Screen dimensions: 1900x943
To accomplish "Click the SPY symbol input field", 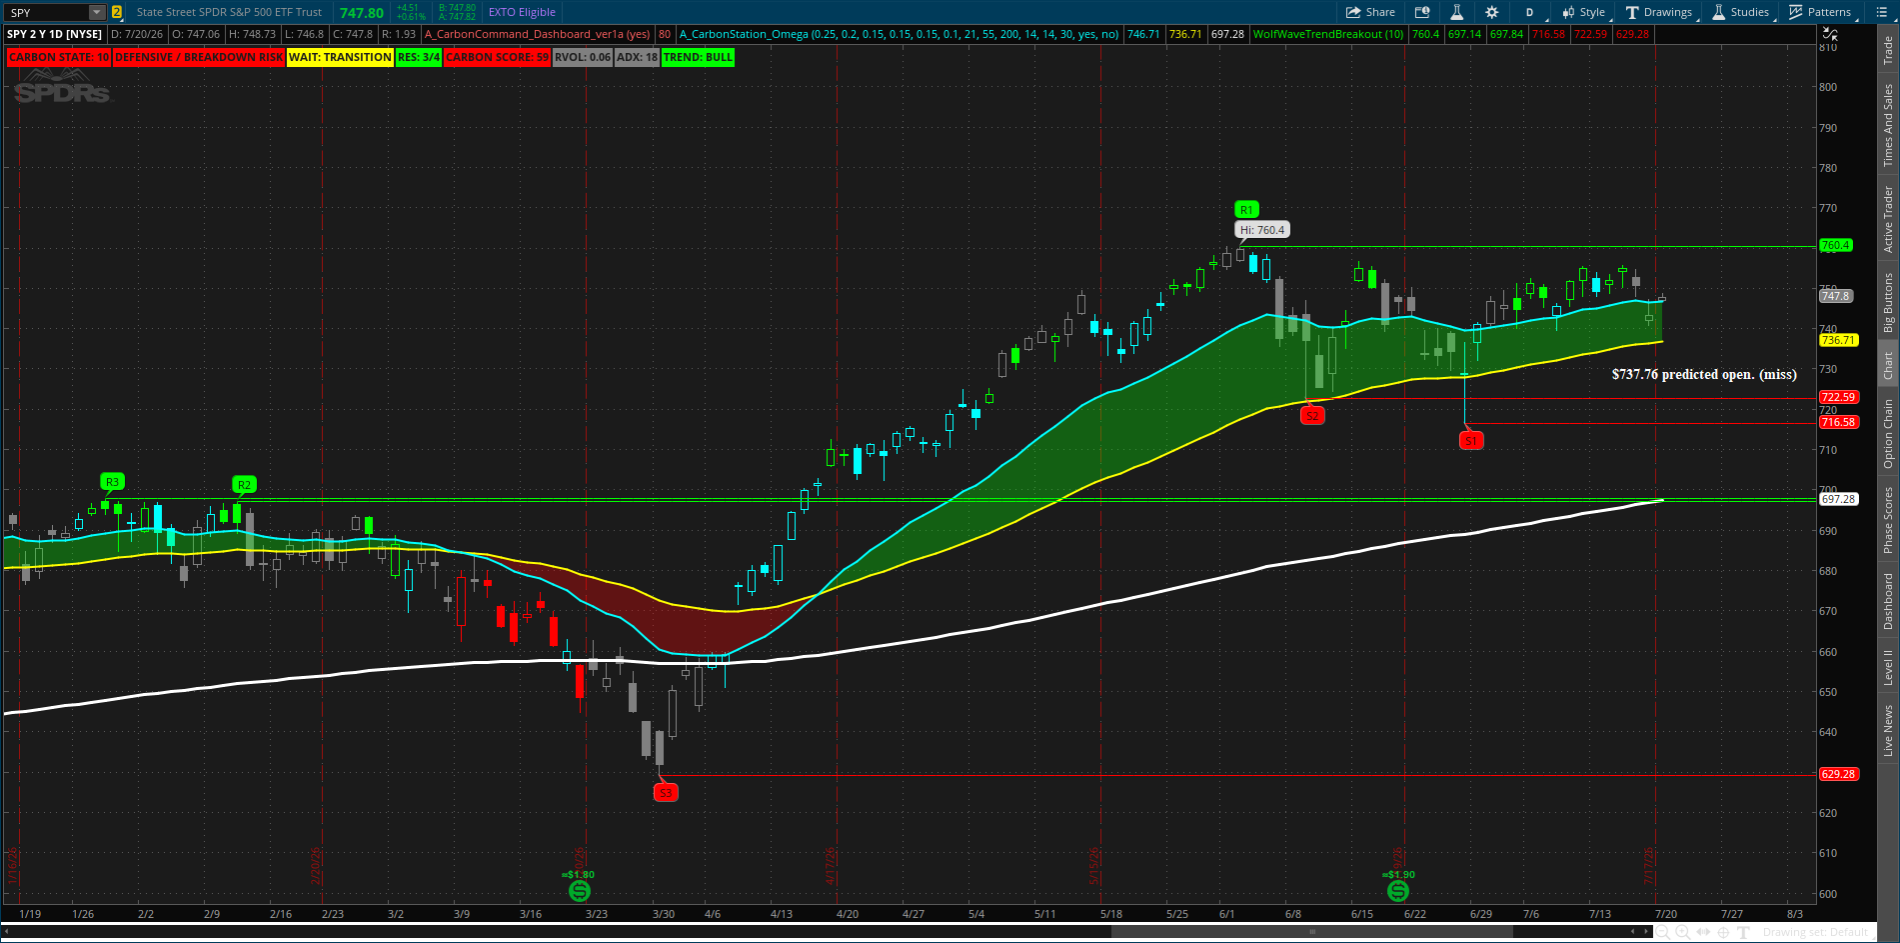I will coord(47,12).
